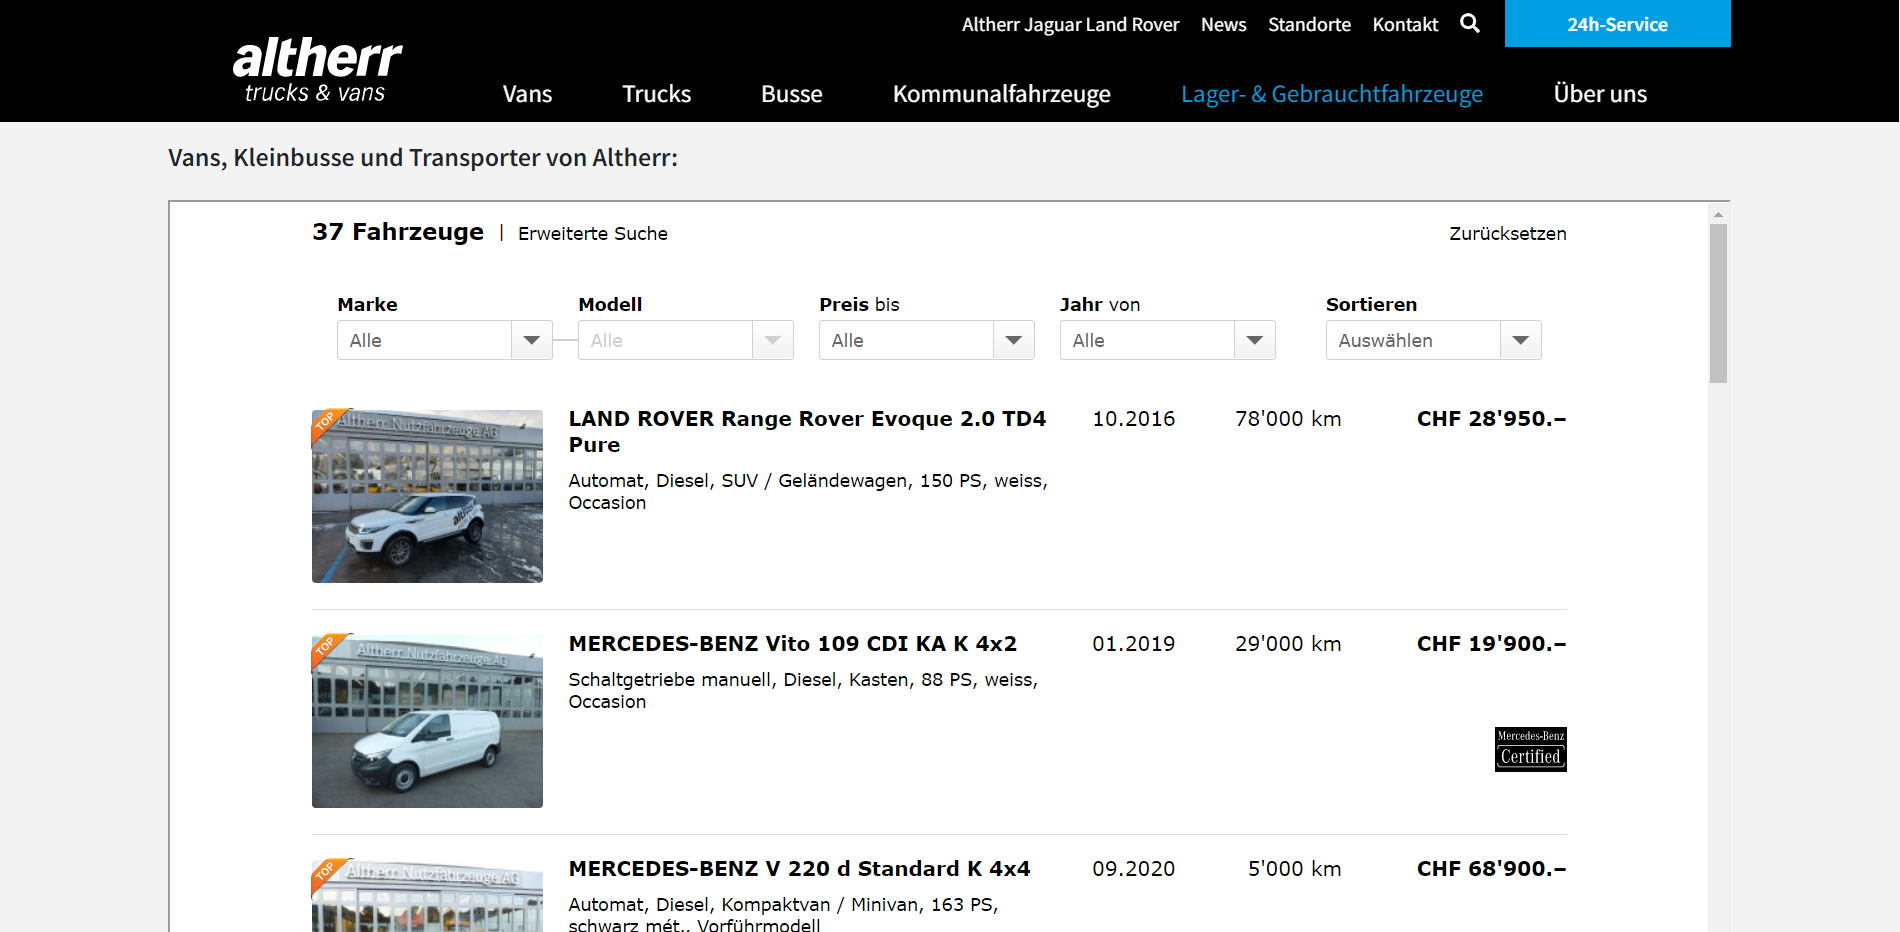
Task: Open the Vans menu
Action: point(527,94)
